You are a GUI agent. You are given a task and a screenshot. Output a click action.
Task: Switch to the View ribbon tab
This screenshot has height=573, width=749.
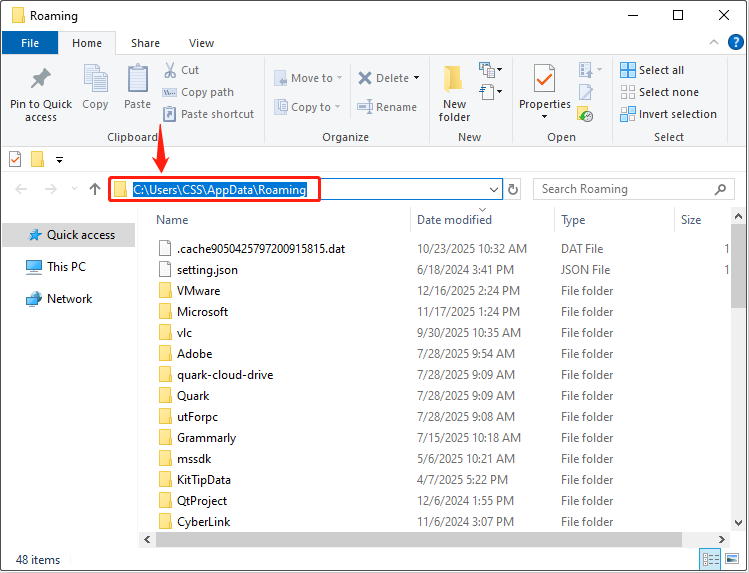point(201,43)
